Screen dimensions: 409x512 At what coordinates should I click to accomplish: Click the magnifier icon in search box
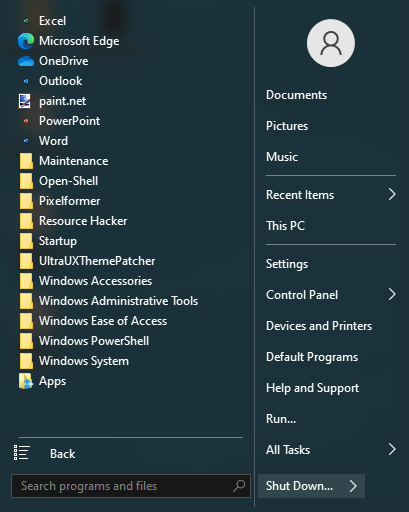239,486
